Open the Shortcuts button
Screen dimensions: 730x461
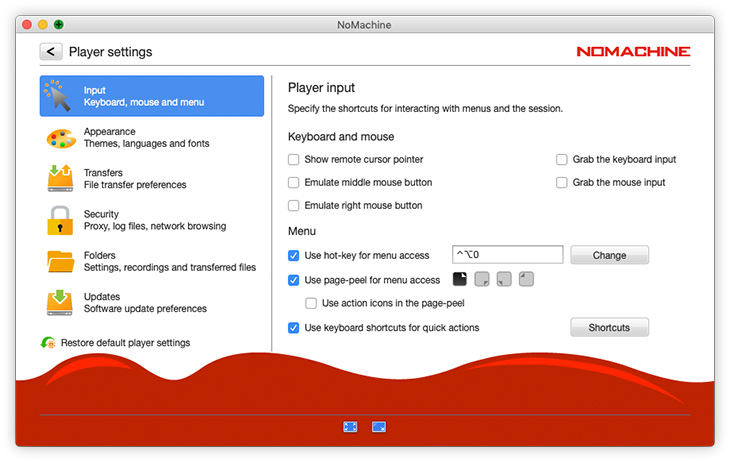coord(609,327)
